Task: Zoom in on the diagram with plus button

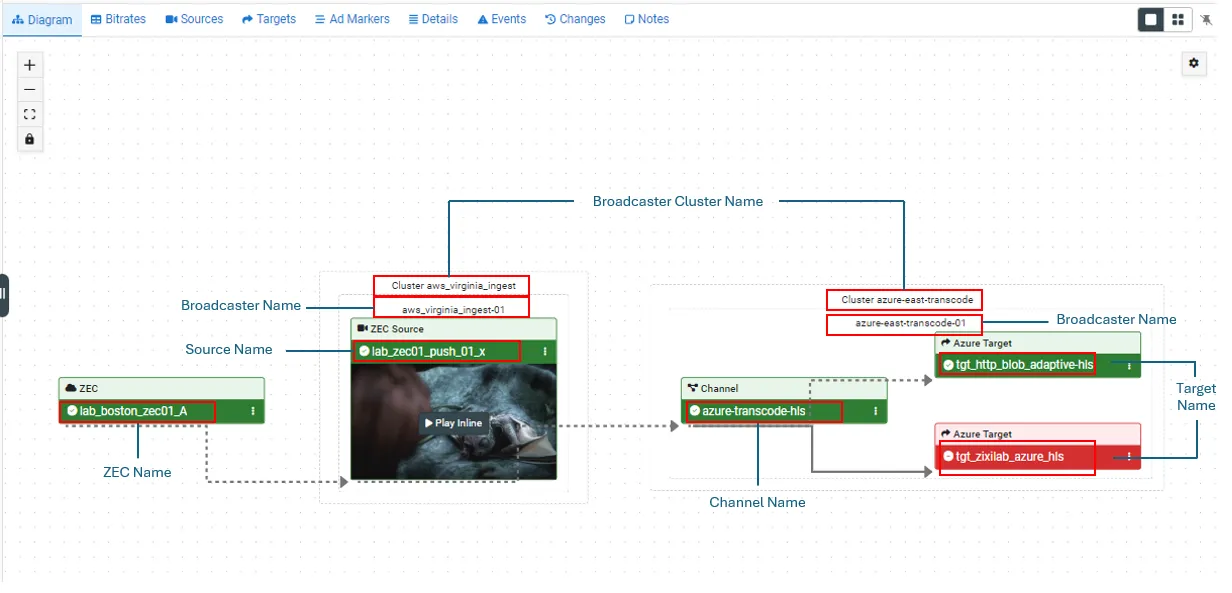Action: (30, 65)
